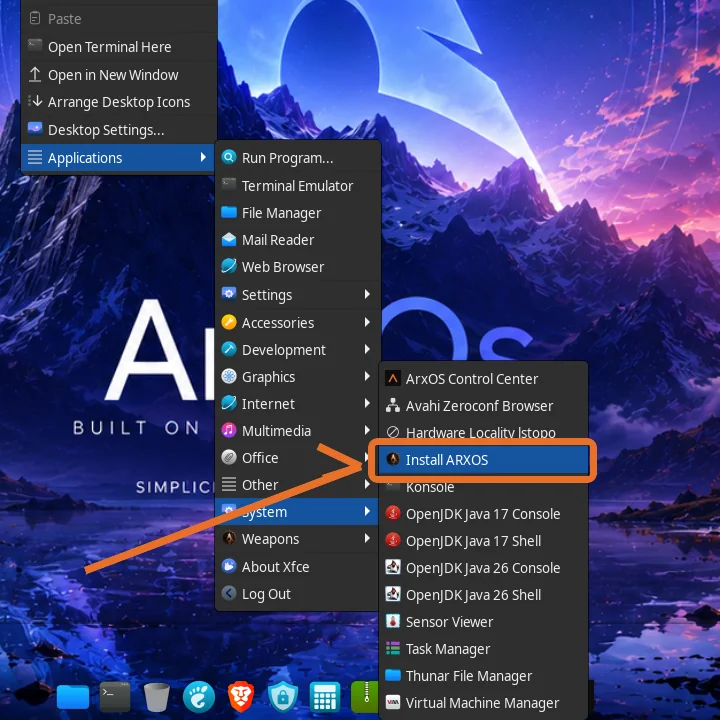Open Thunar File Manager

coord(483,676)
